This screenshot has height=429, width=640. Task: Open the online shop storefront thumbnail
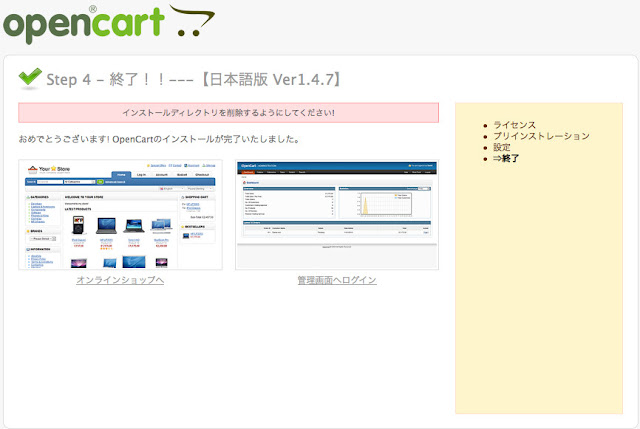pos(120,215)
